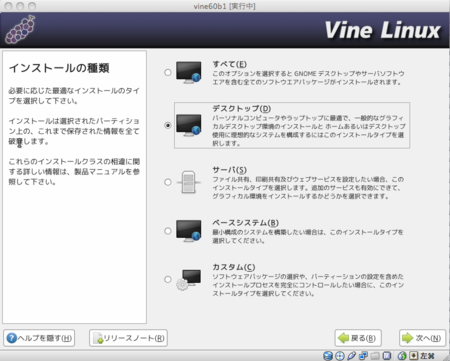Viewport: 450px width, 361px height.
Task: Click the monitor icon beside ベースシステム(B)
Action: [x=189, y=231]
